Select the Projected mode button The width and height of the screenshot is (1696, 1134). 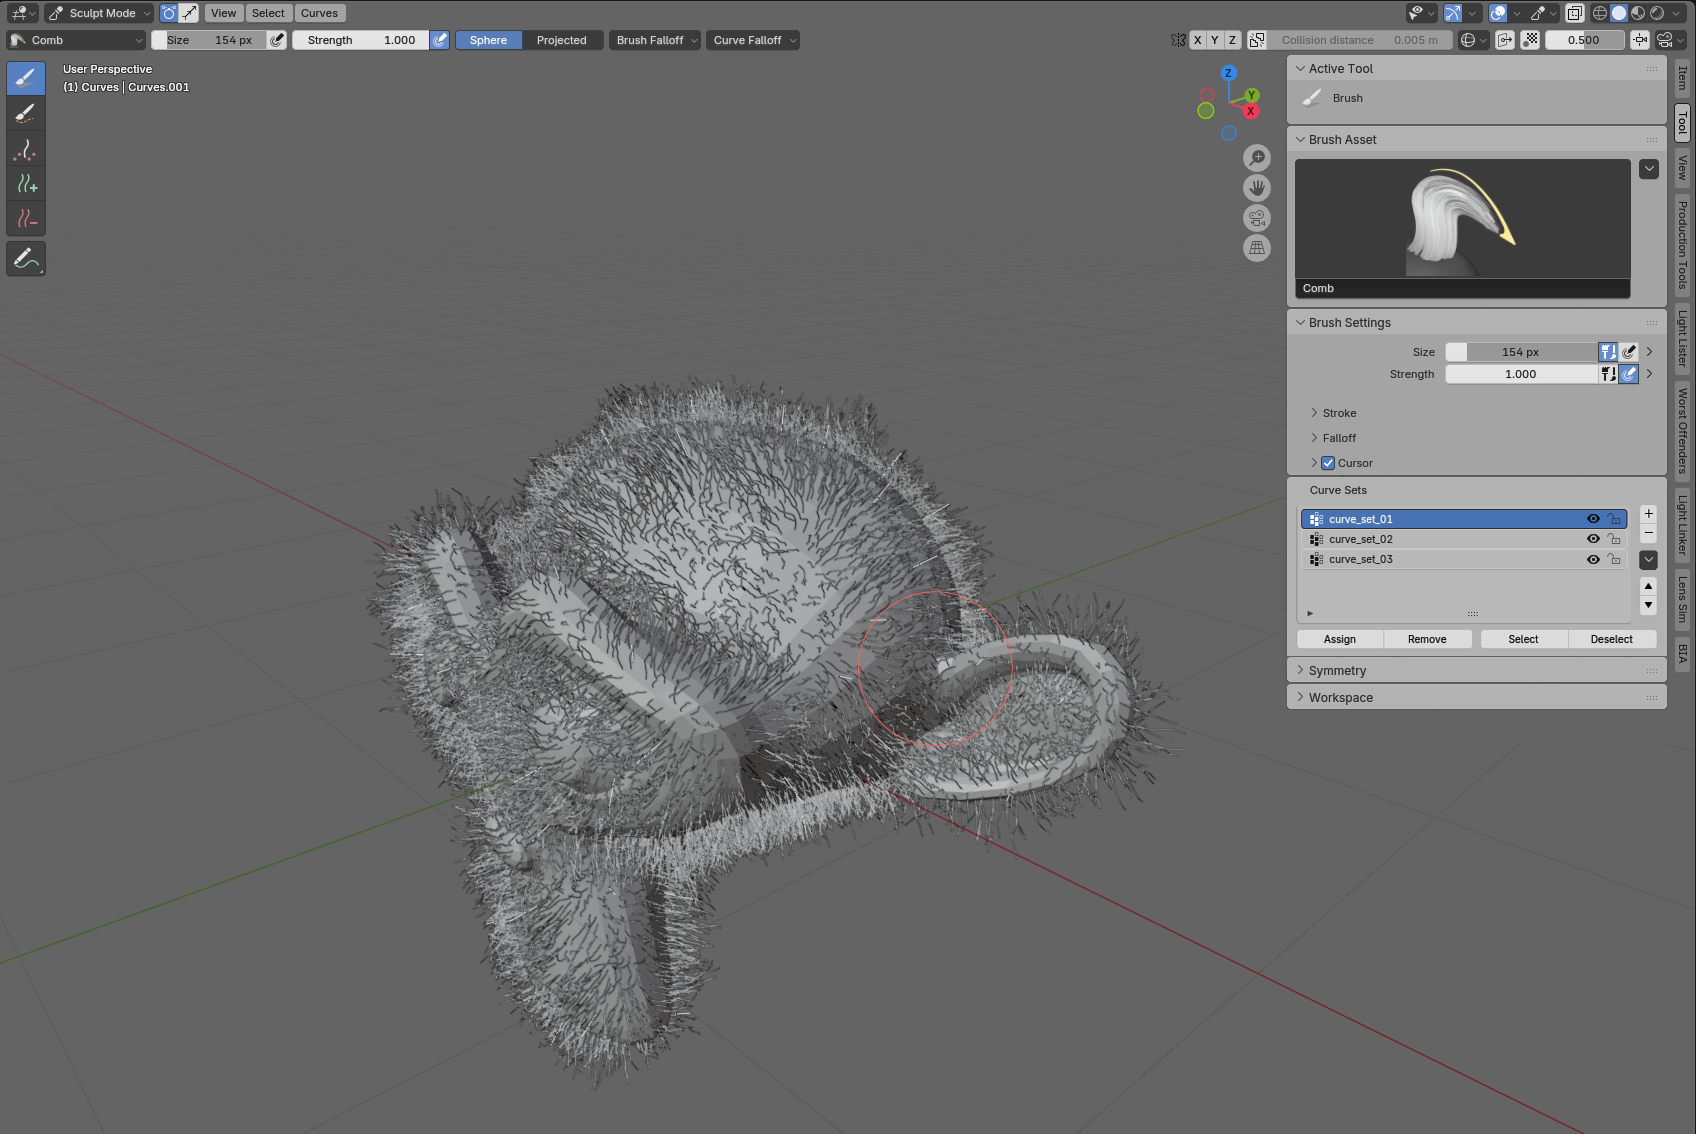562,40
